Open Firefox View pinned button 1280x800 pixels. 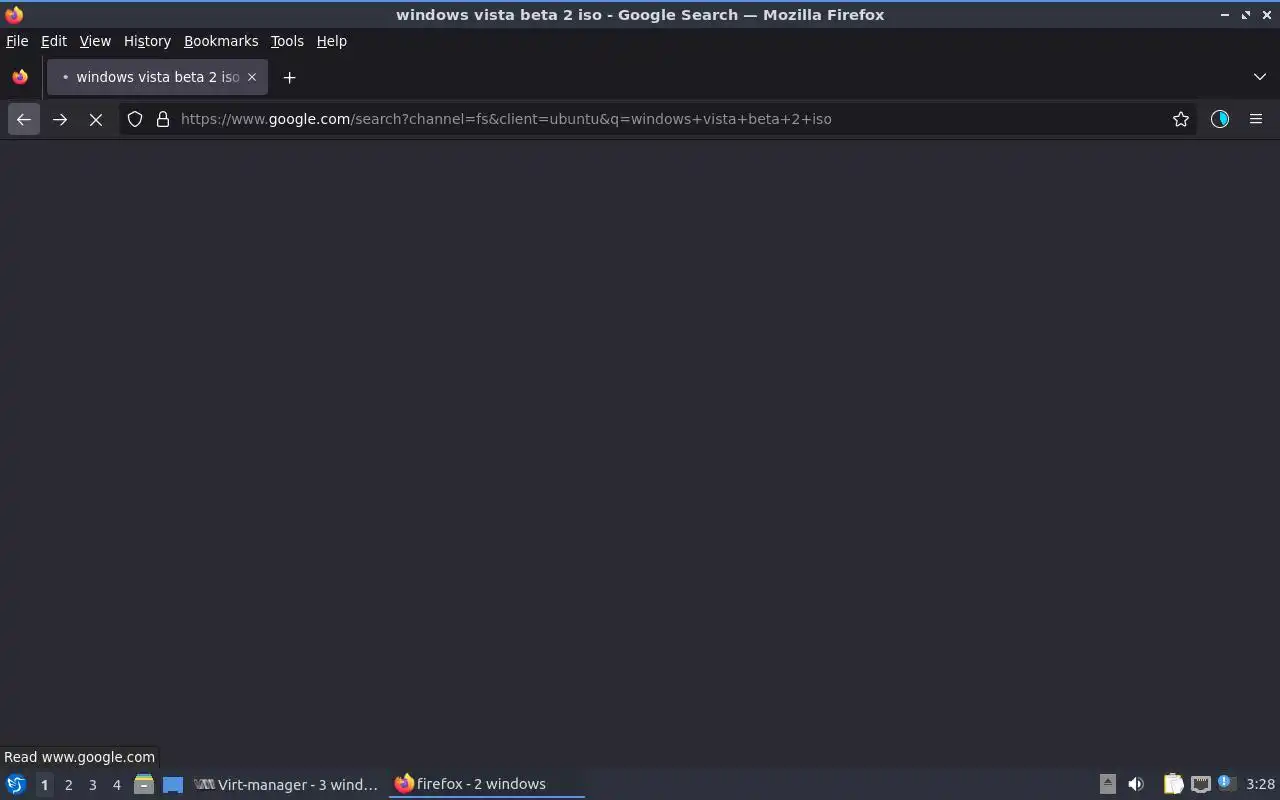point(20,77)
